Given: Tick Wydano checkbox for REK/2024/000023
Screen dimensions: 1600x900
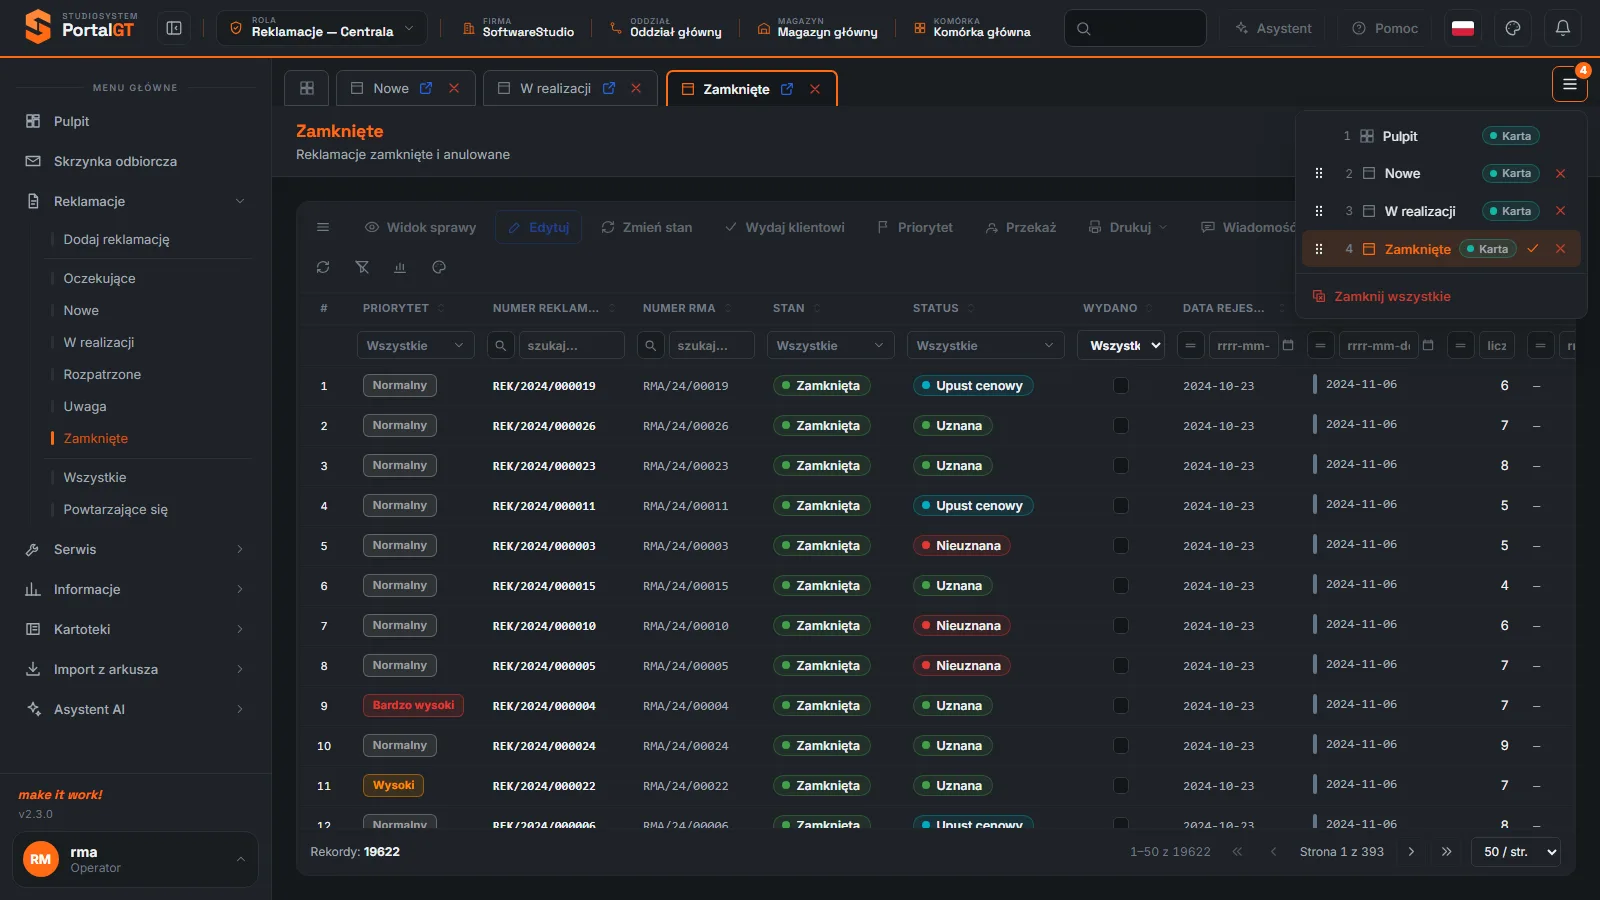Looking at the screenshot, I should click(x=1121, y=466).
